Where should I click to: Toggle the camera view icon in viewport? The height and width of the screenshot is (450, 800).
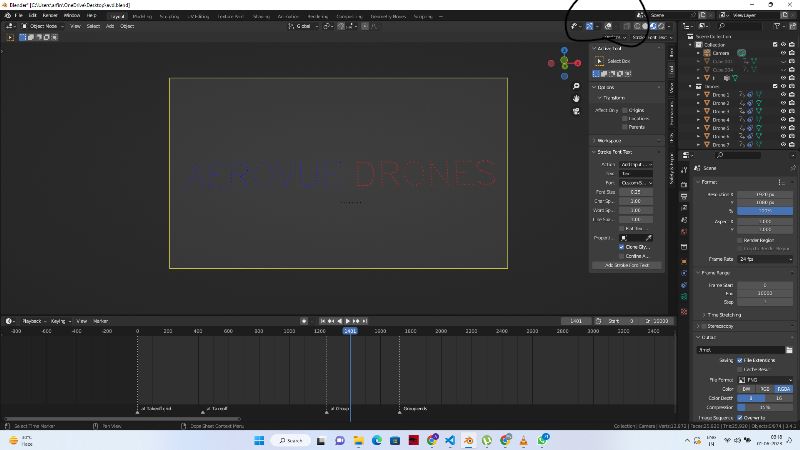[x=576, y=111]
